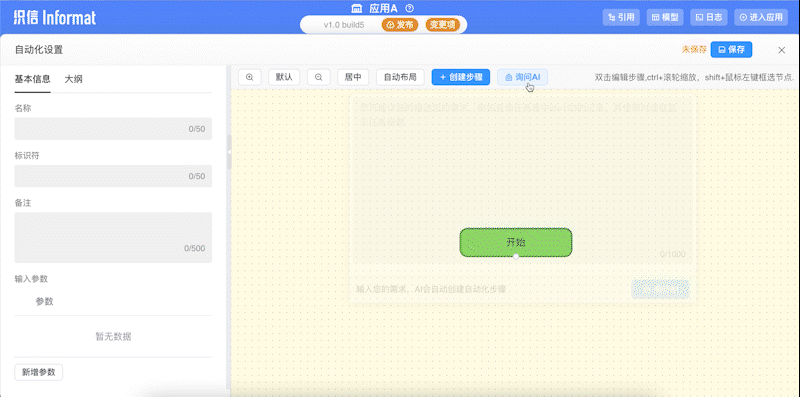The width and height of the screenshot is (800, 397).
Task: Open the 模型 model button
Action: click(x=665, y=17)
